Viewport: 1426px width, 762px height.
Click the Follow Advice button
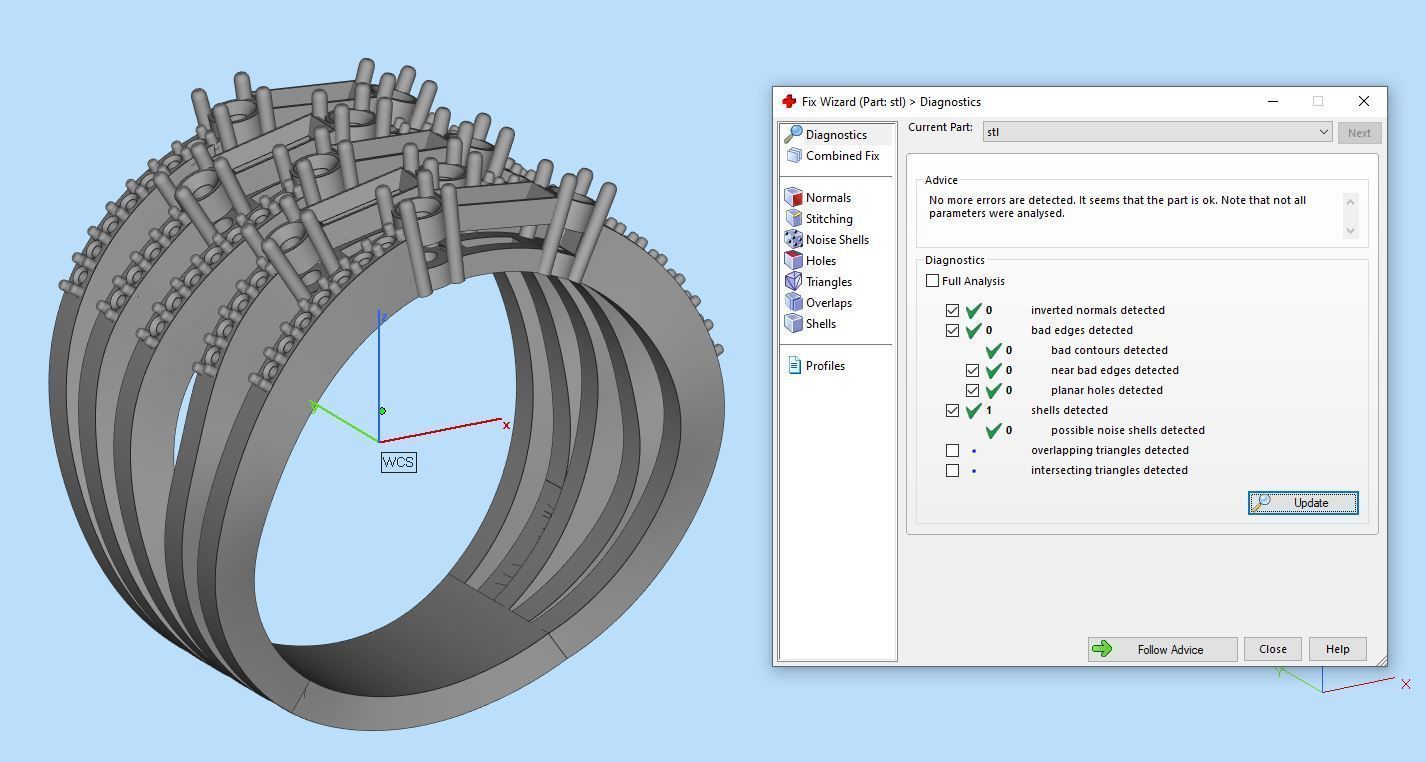click(x=1163, y=649)
